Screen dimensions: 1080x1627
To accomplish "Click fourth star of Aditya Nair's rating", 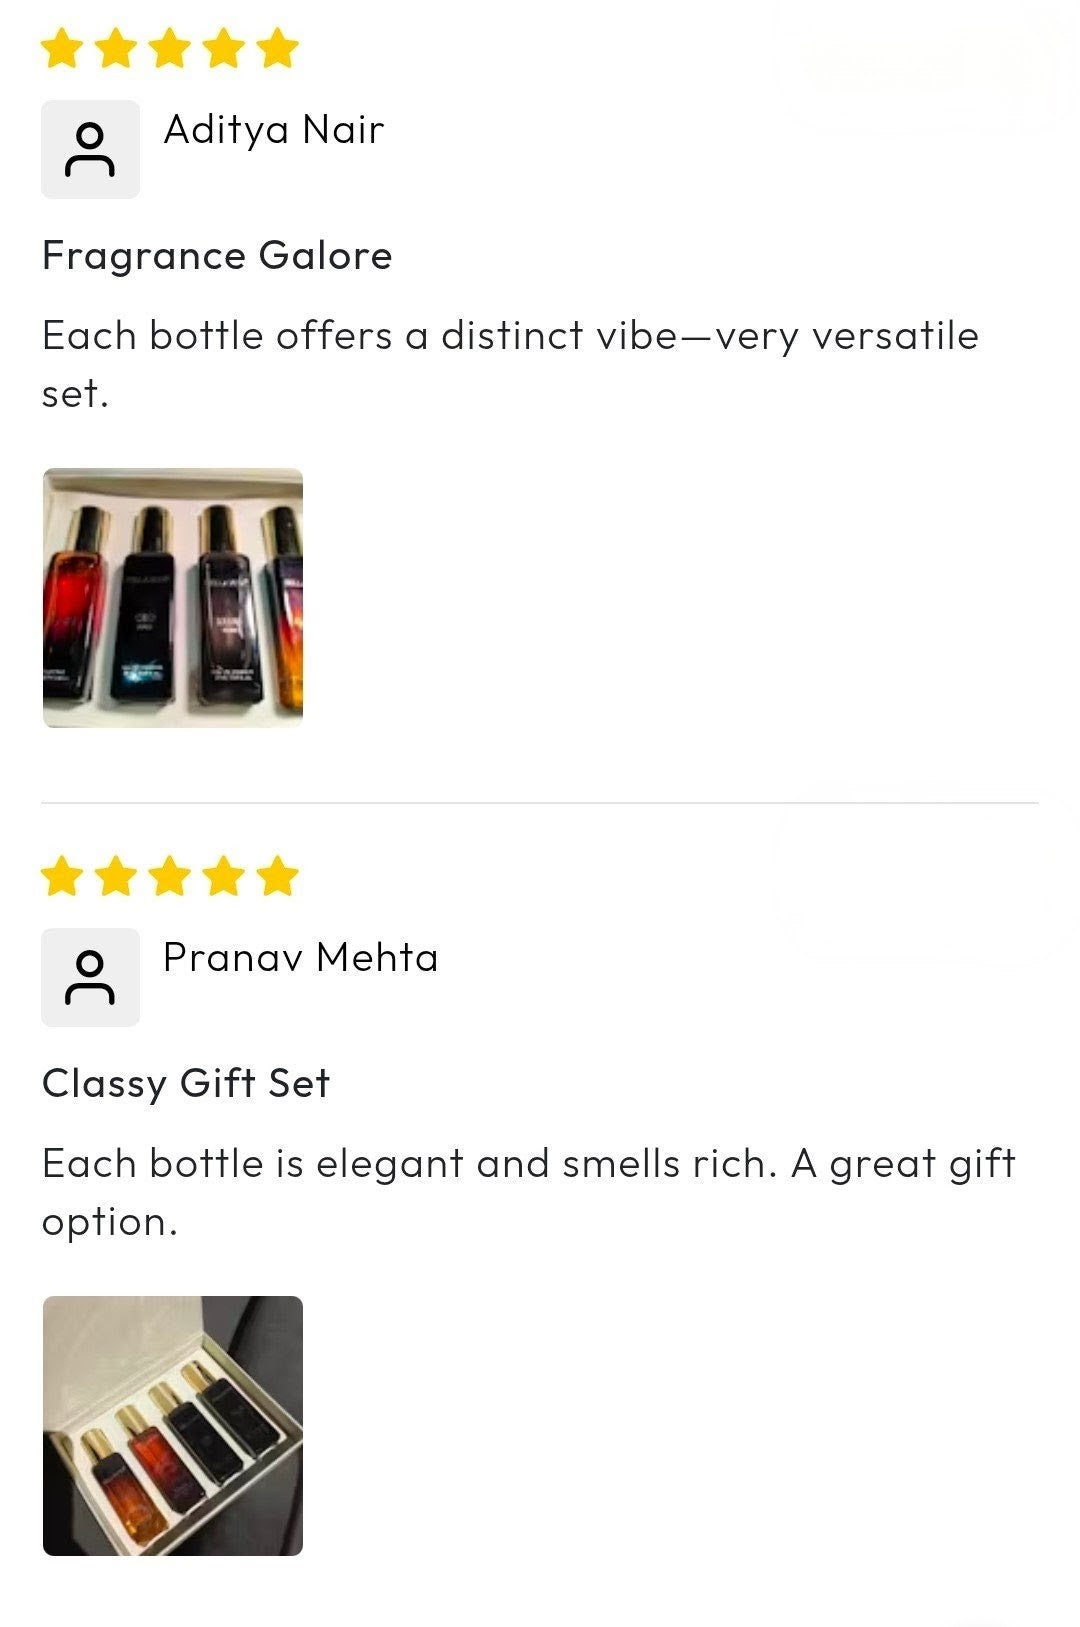I will point(224,48).
